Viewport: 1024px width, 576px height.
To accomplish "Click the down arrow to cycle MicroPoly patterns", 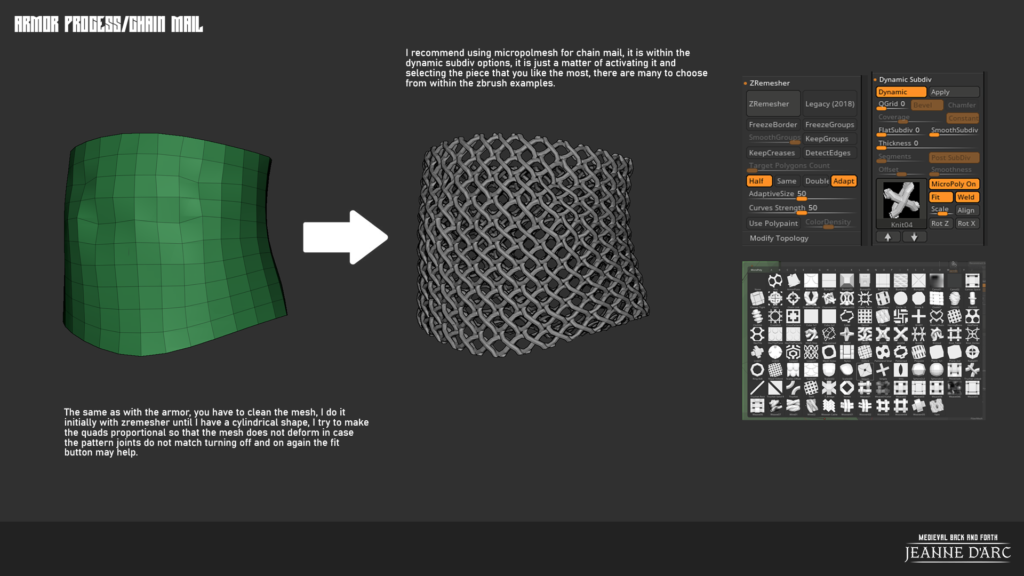I will click(x=914, y=237).
